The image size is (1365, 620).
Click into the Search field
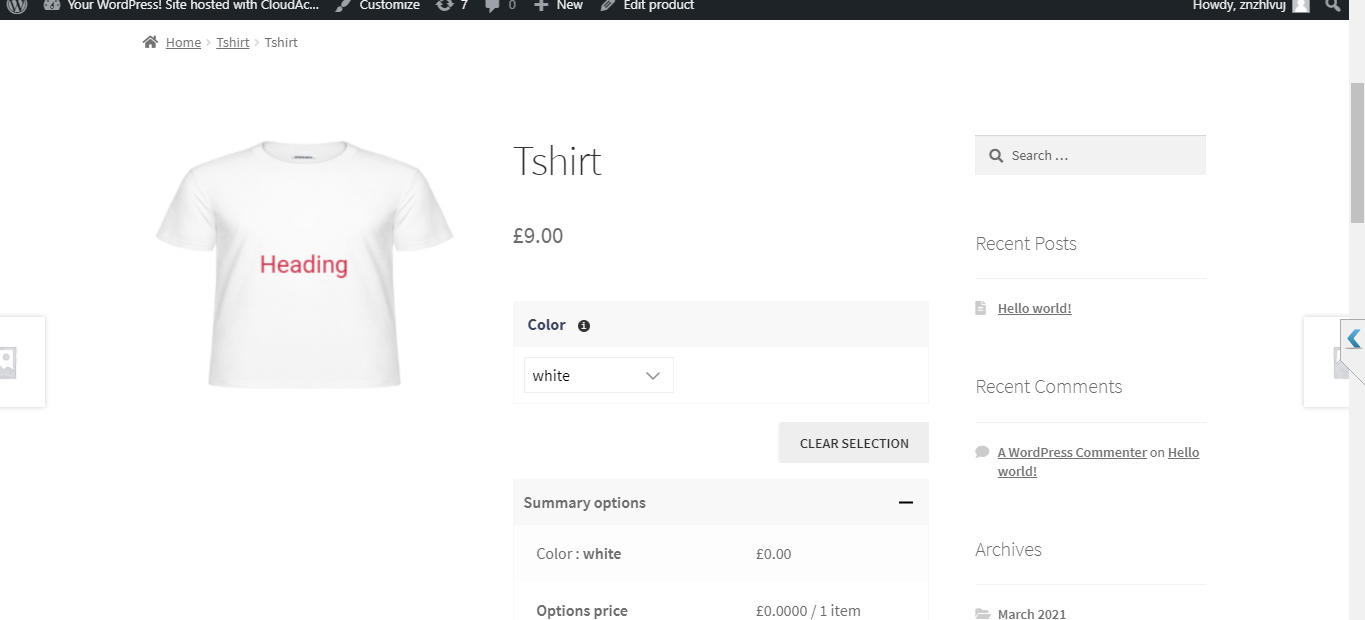click(x=1100, y=155)
